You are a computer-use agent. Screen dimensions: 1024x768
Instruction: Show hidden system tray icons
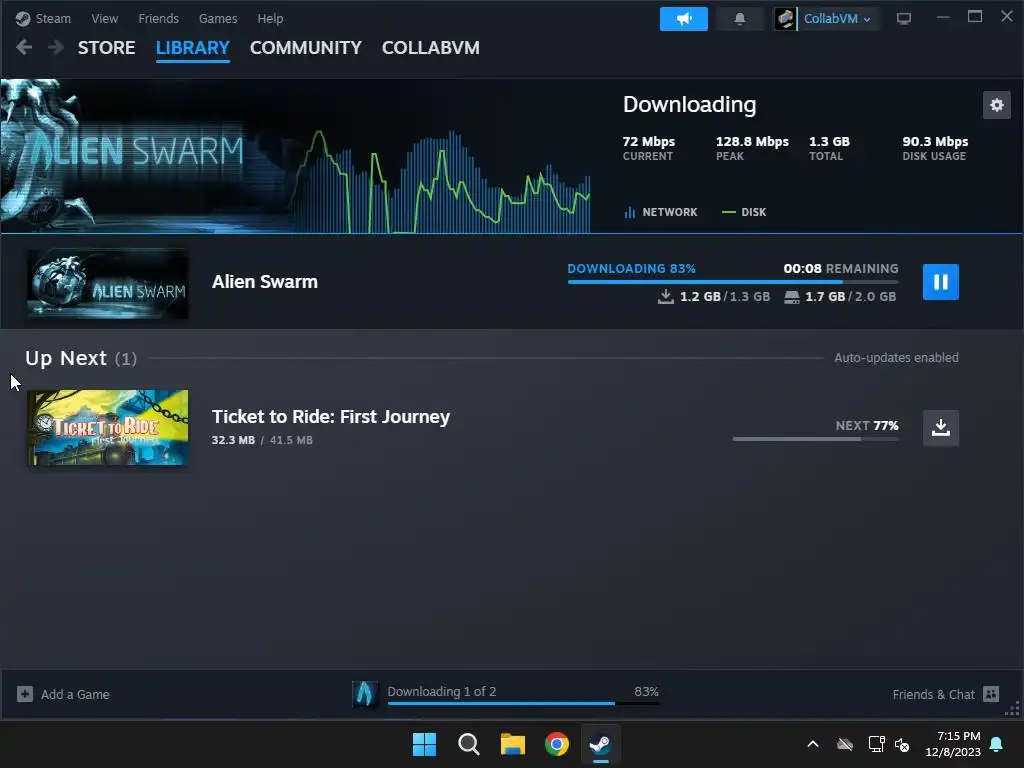point(813,744)
